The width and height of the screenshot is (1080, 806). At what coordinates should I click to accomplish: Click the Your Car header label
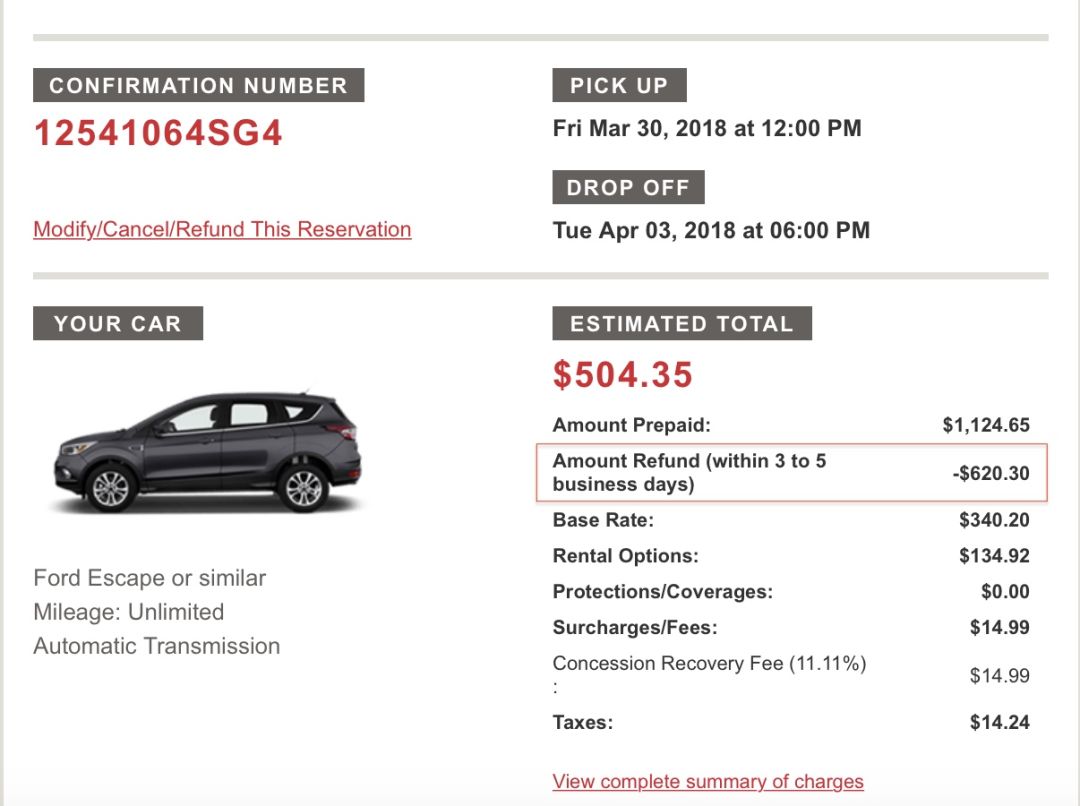(x=118, y=324)
